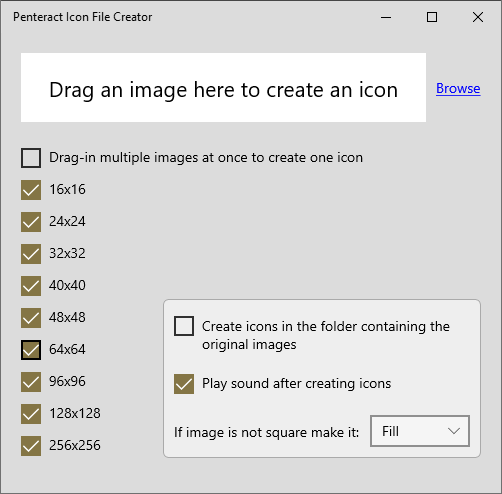The image size is (502, 494).
Task: Toggle the 32x32 icon size option
Action: pyautogui.click(x=31, y=254)
